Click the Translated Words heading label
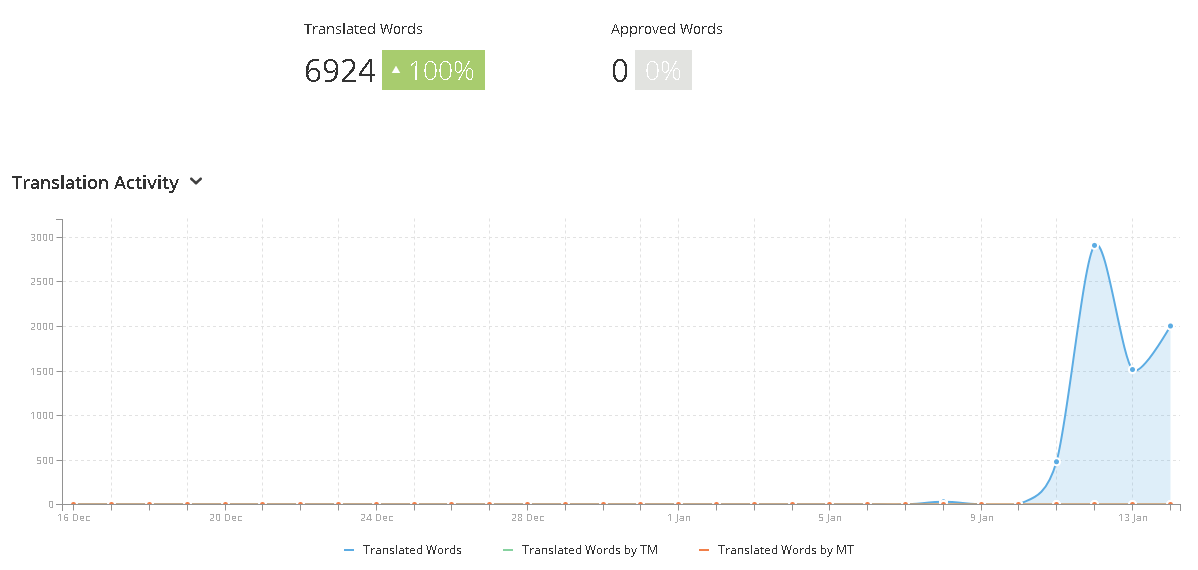The width and height of the screenshot is (1198, 570). tap(363, 29)
